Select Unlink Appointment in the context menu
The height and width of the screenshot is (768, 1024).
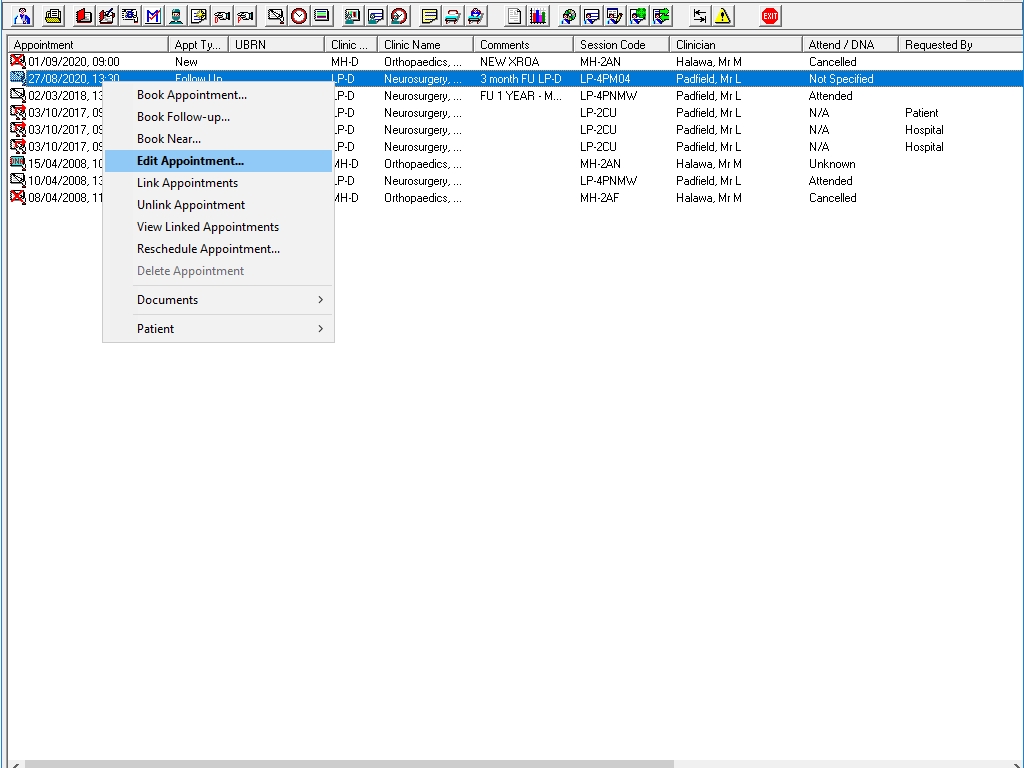[x=218, y=204]
